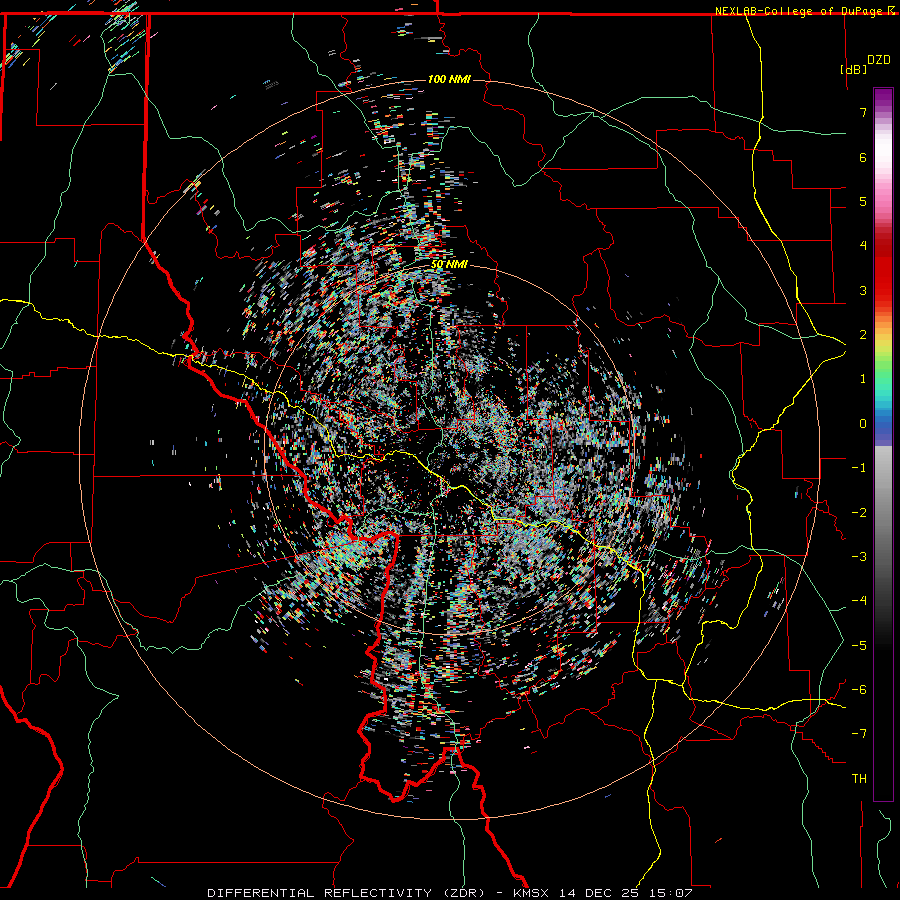
Task: Click the -2 value on the scale
Action: [x=859, y=513]
